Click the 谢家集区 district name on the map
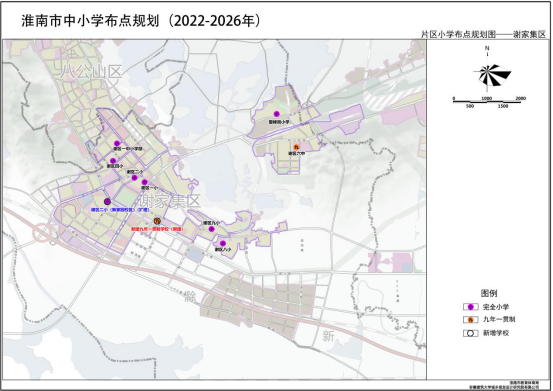This screenshot has width=553, height=391. point(170,201)
